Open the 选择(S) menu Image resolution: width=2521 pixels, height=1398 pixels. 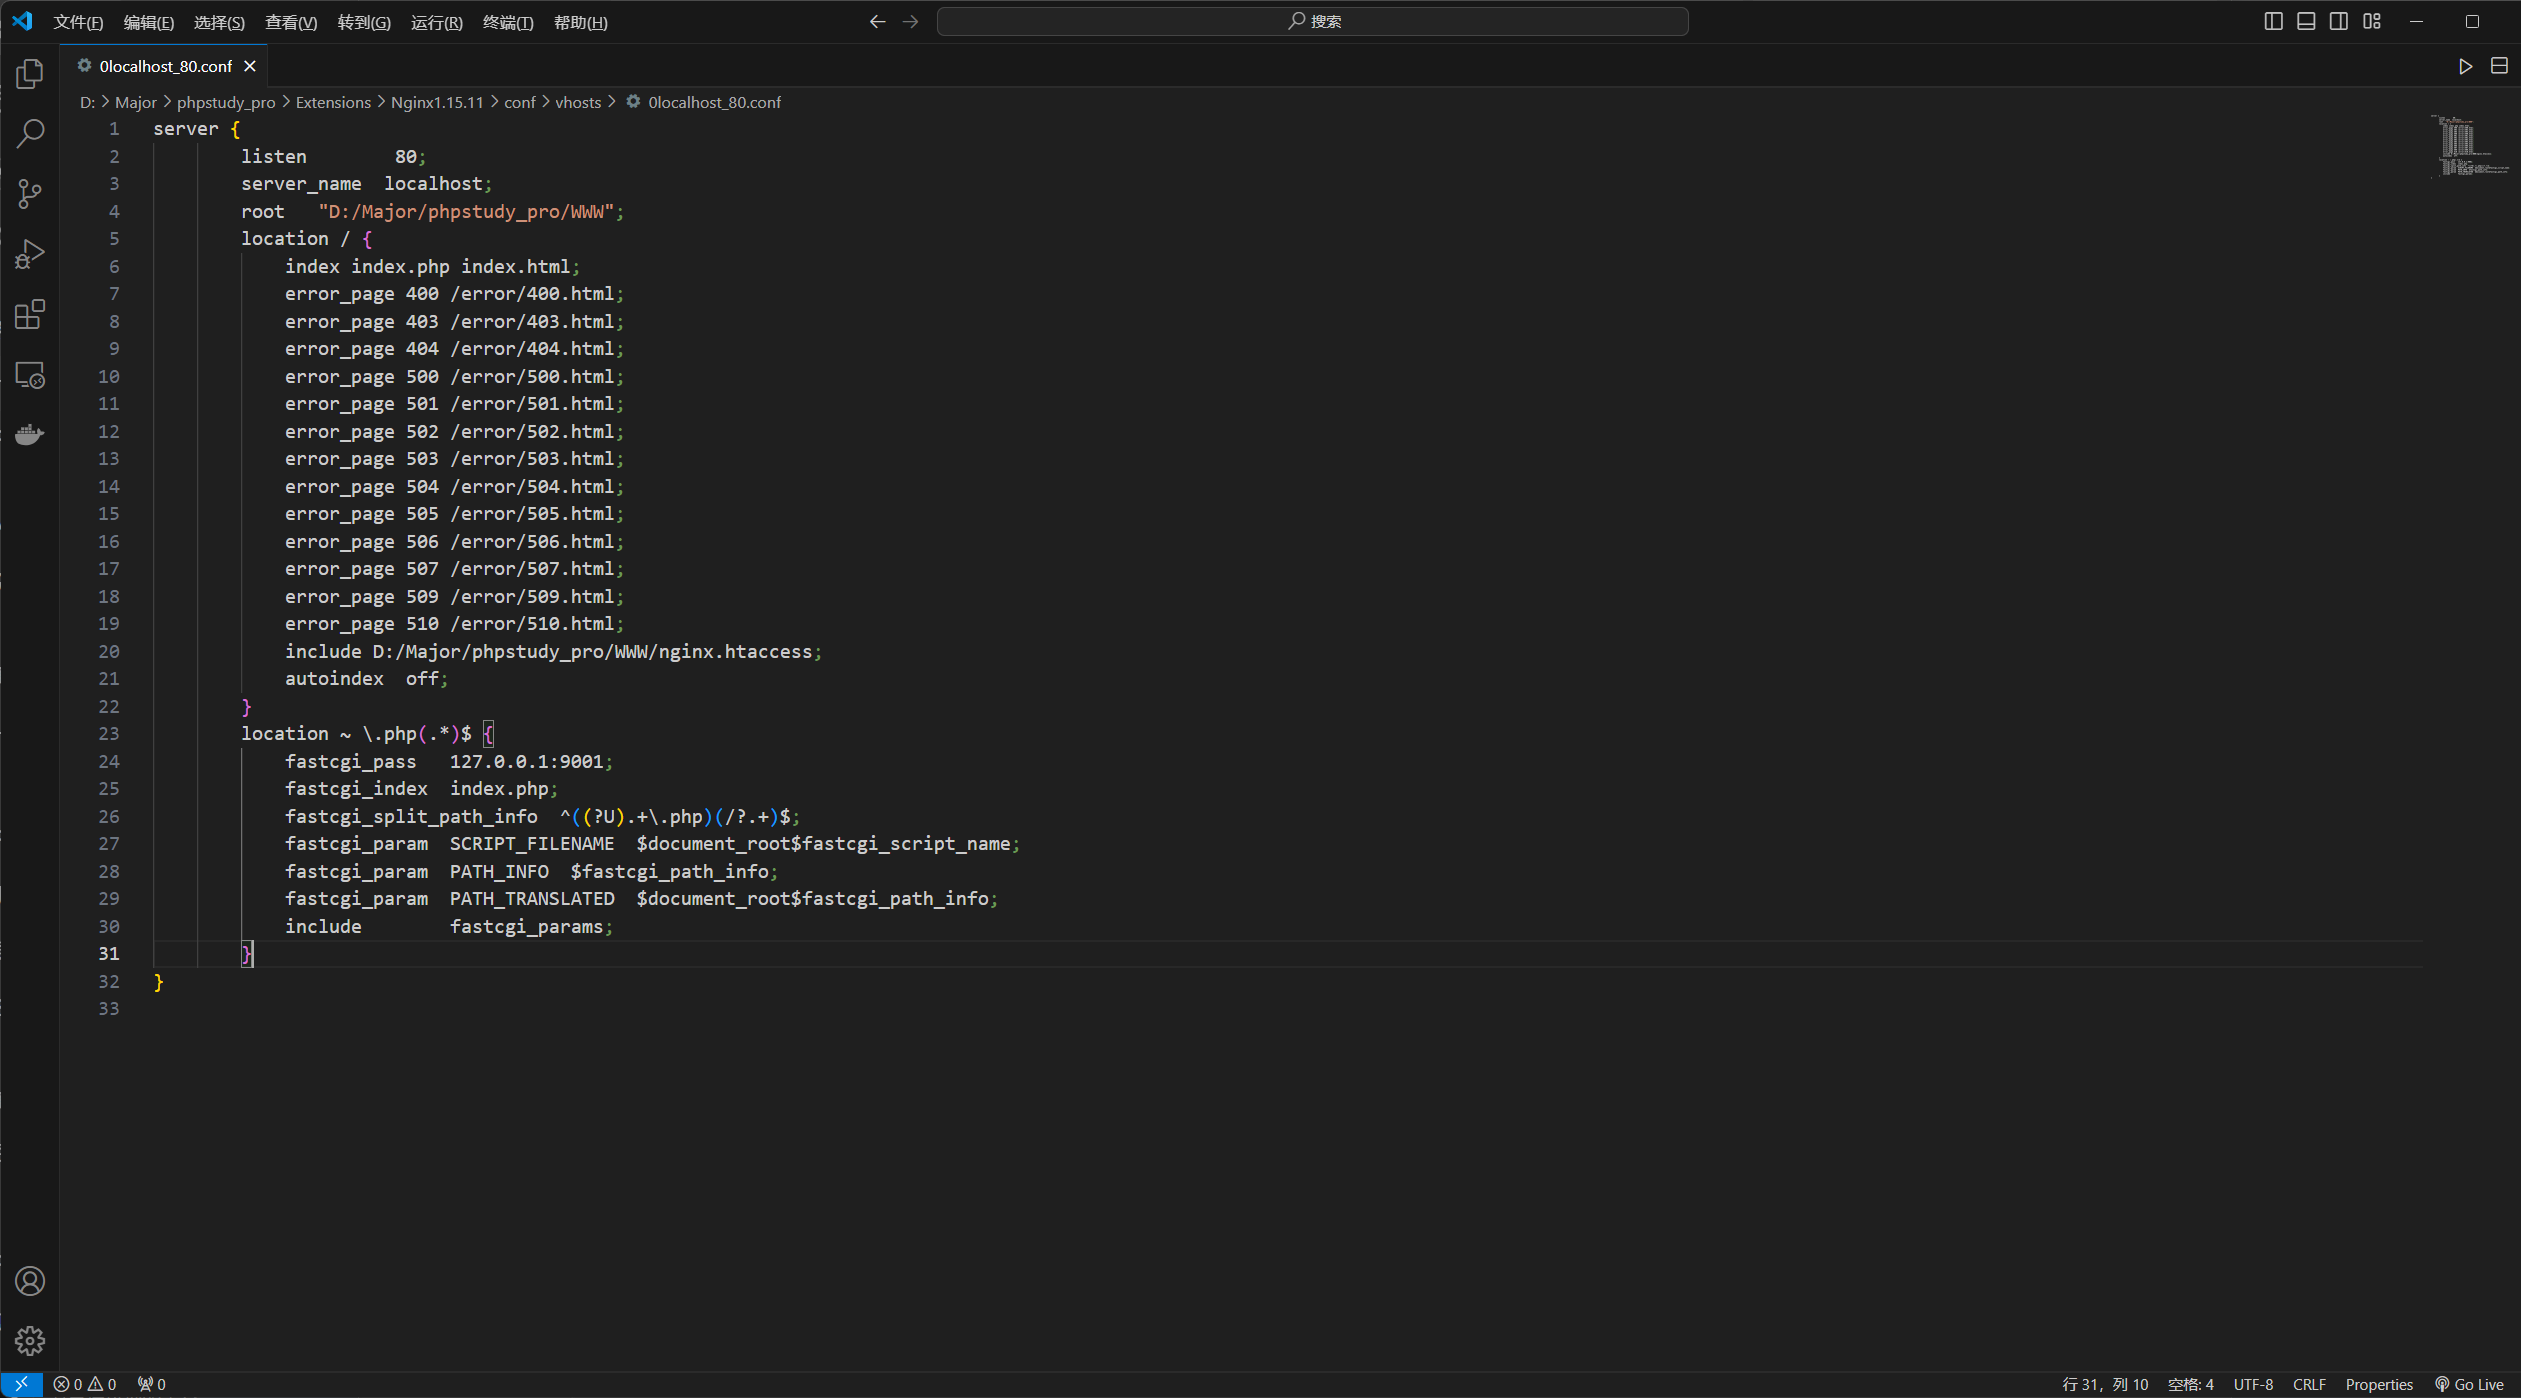click(219, 22)
